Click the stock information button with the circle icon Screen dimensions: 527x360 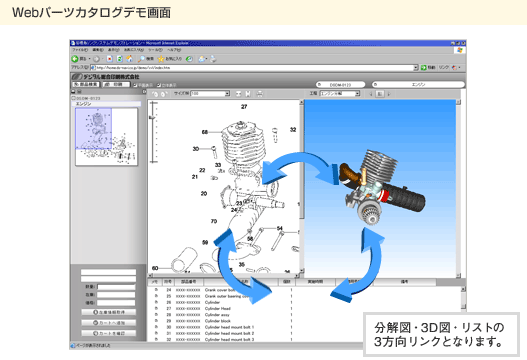pyautogui.click(x=109, y=312)
